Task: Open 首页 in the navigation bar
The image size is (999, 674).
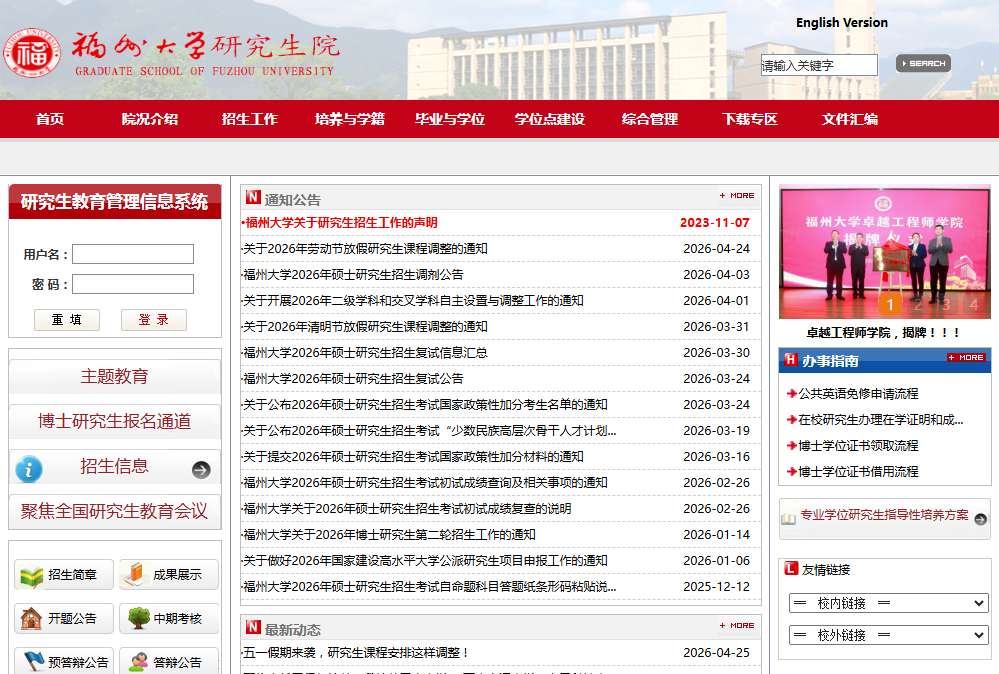Action: pos(50,119)
